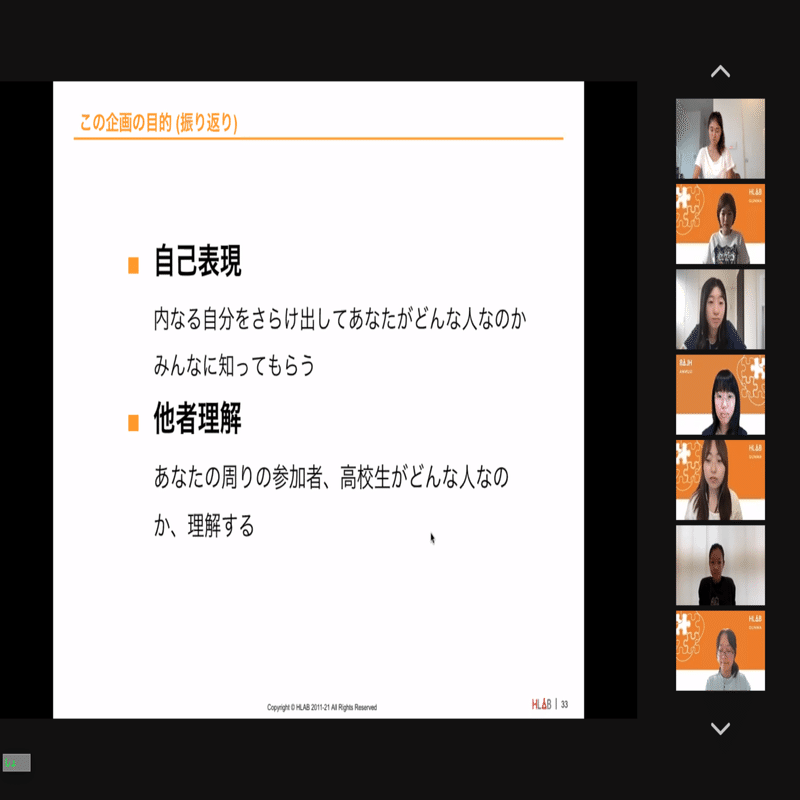Screen dimensions: 800x800
Task: Select the third participant's video thumbnail
Action: [720, 310]
